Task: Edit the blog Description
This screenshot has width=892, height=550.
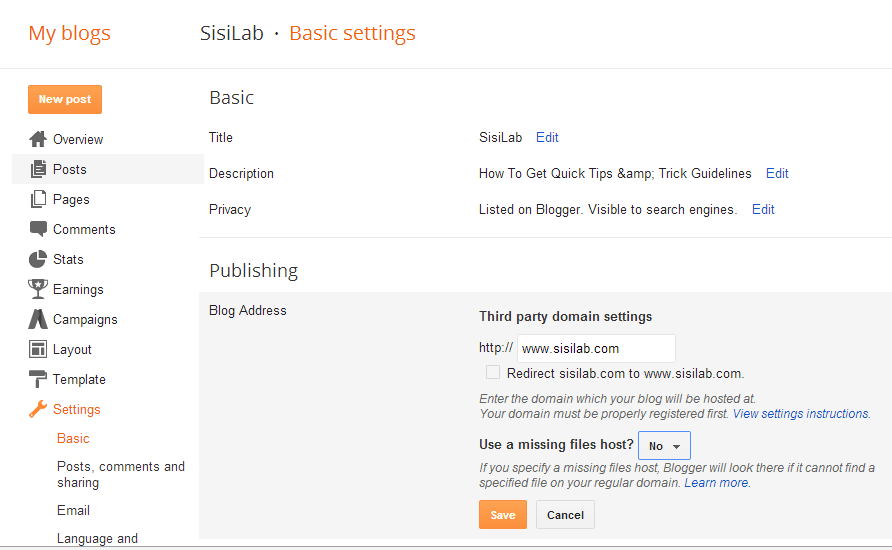Action: coord(777,173)
